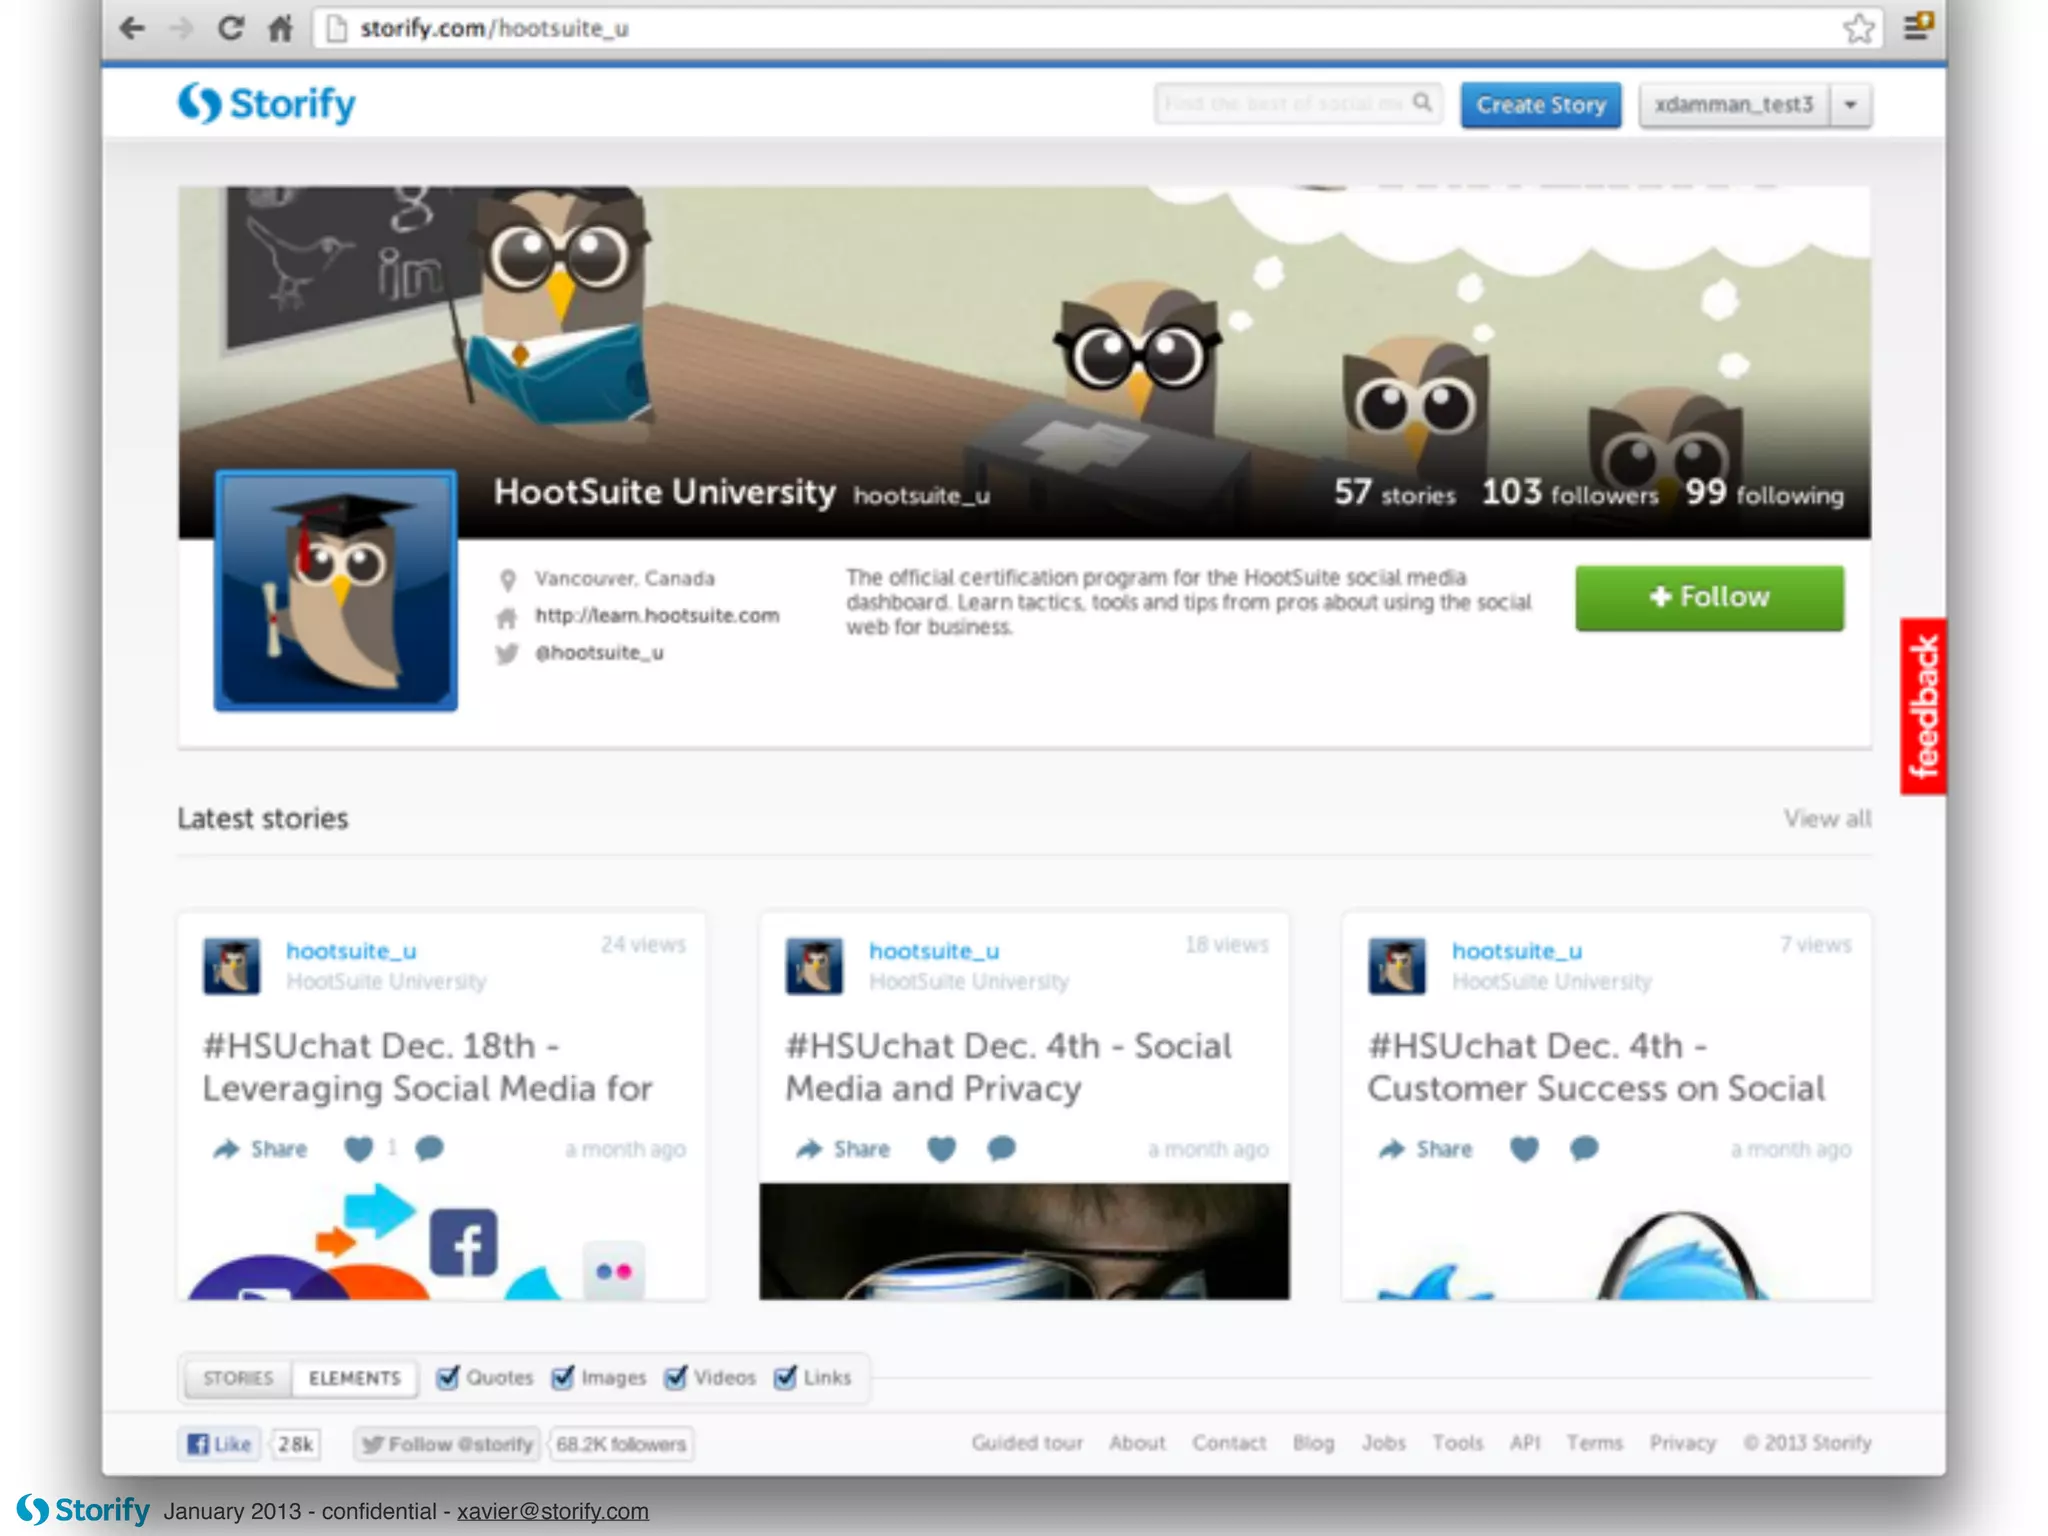Click the browser forward arrow
2048x1536 pixels.
pos(181,28)
